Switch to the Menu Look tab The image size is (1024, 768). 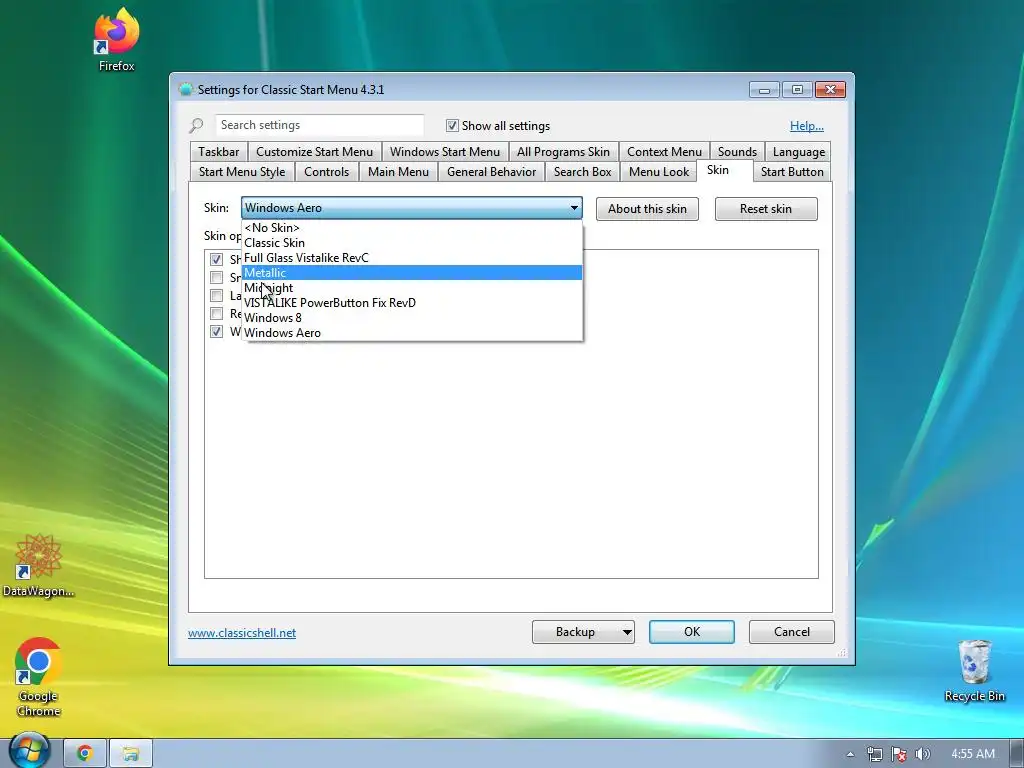(659, 172)
